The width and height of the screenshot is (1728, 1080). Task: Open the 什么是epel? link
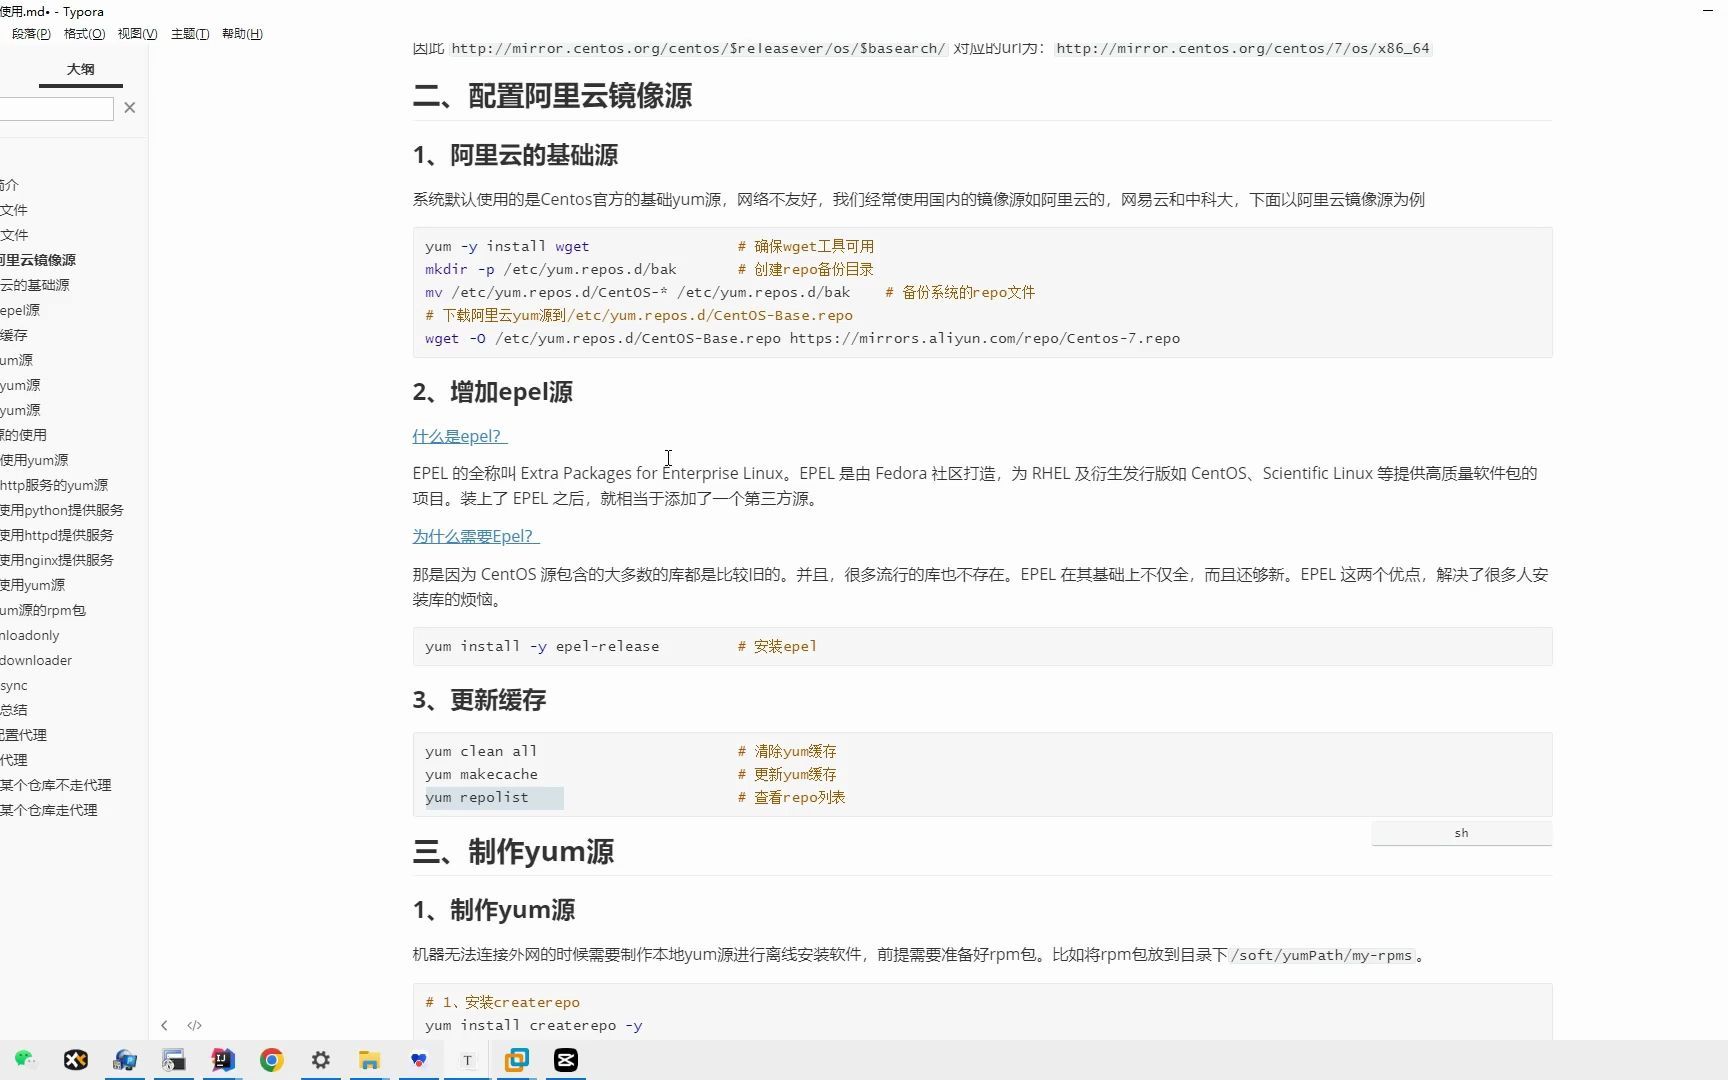[460, 436]
